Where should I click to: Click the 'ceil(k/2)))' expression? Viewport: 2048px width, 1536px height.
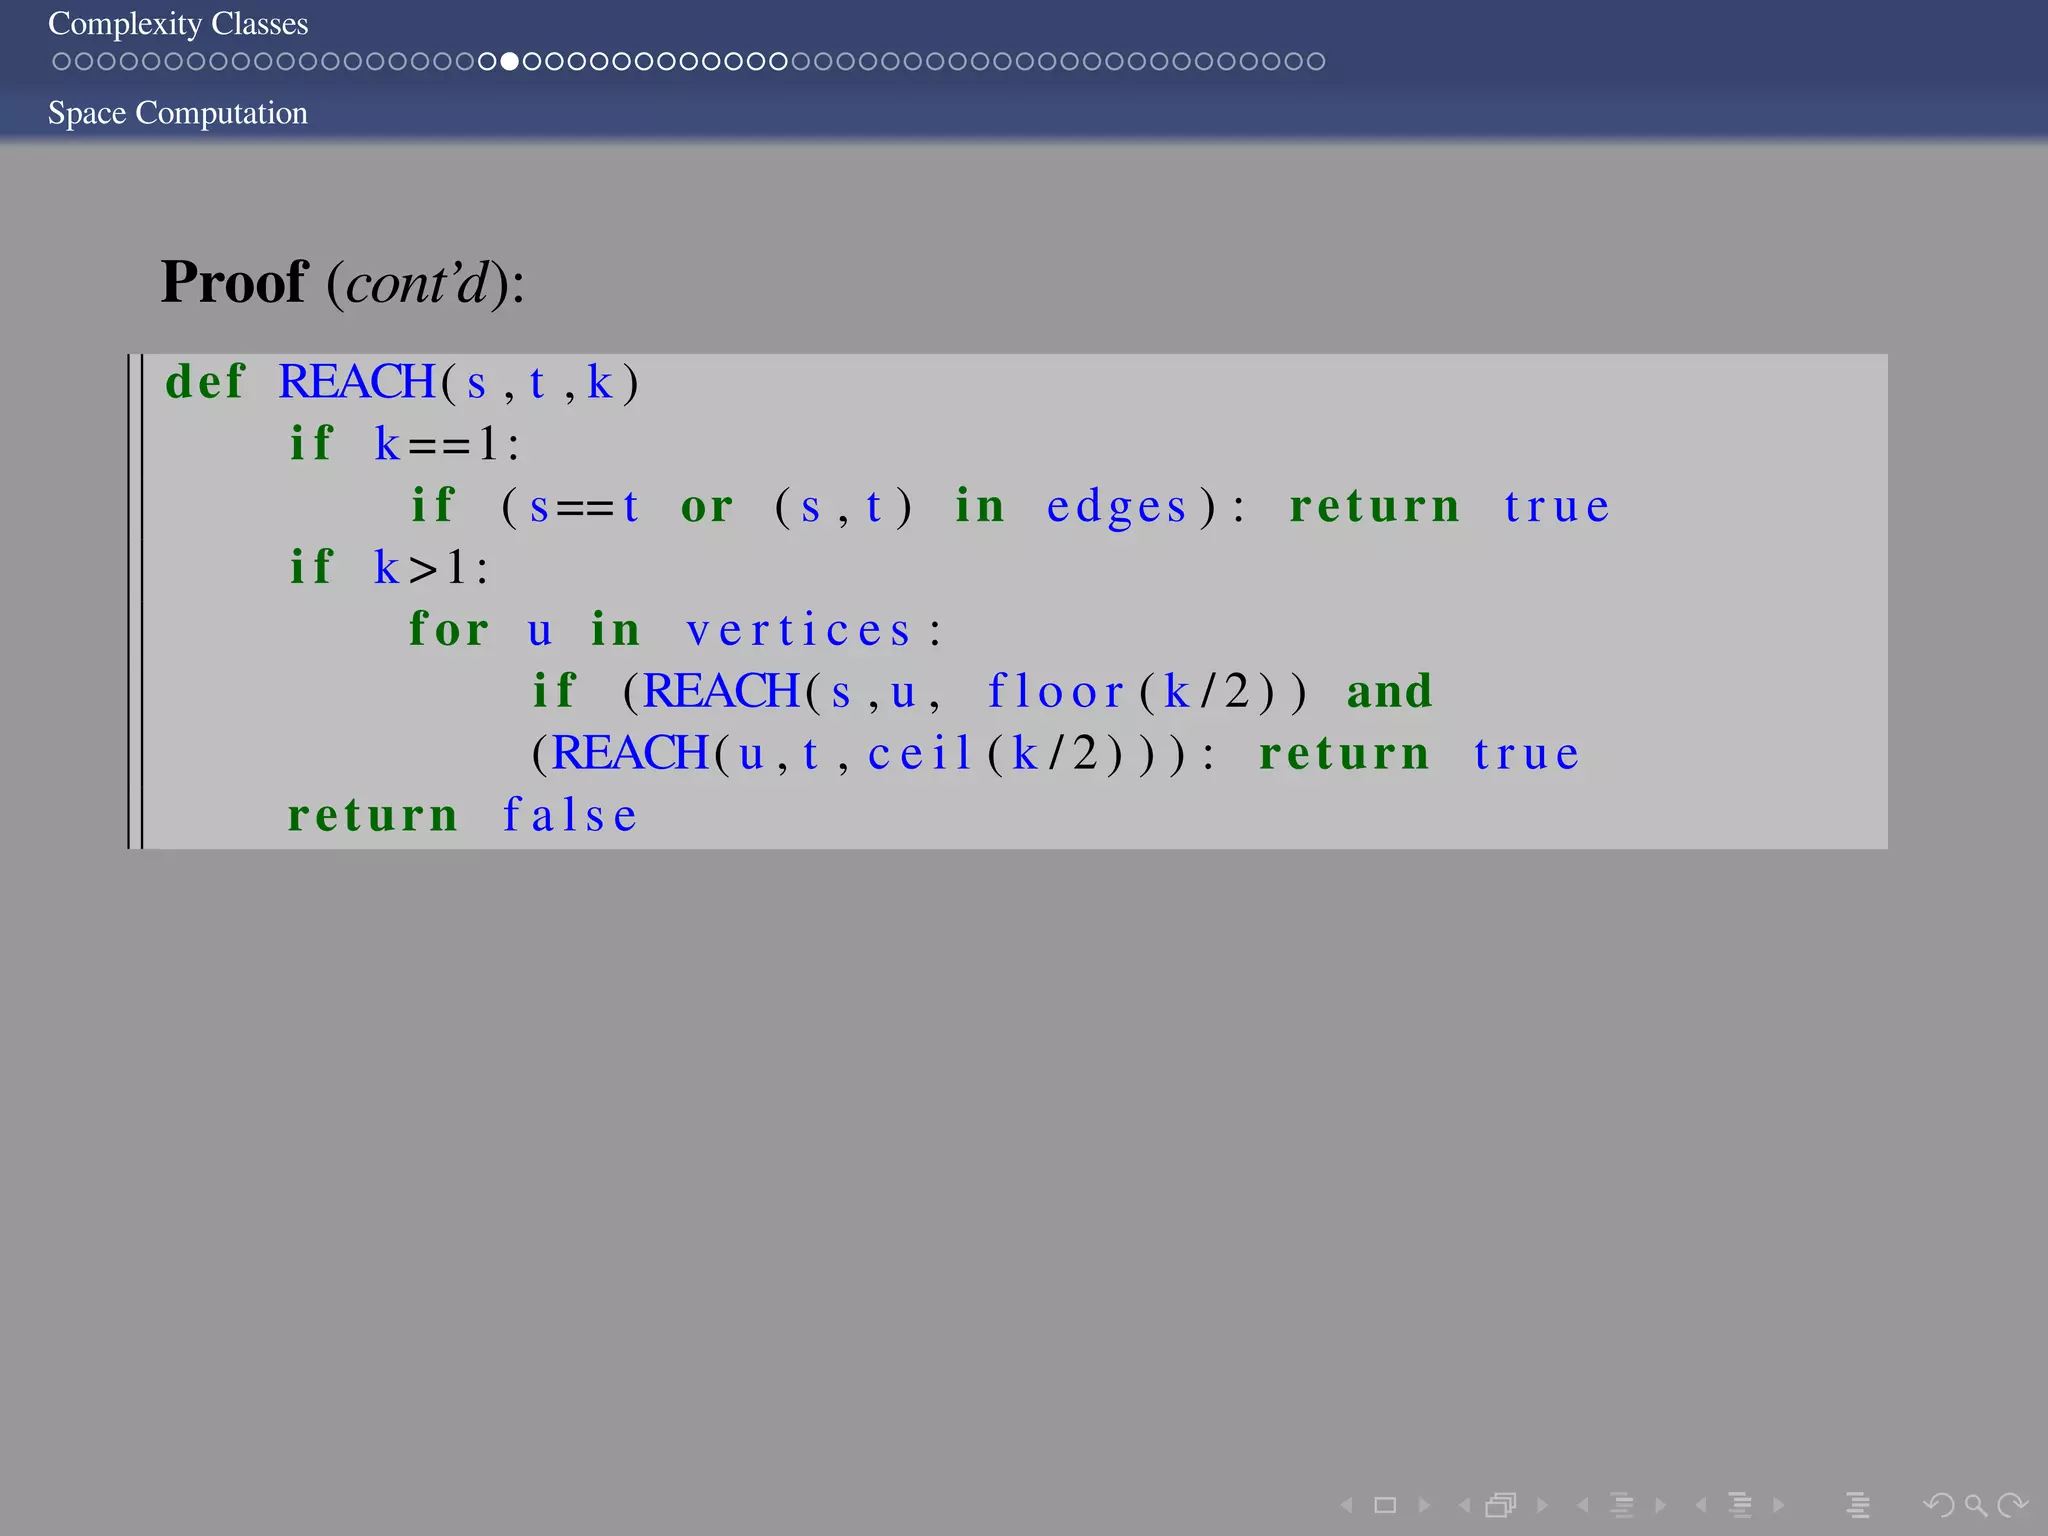coord(1027,753)
